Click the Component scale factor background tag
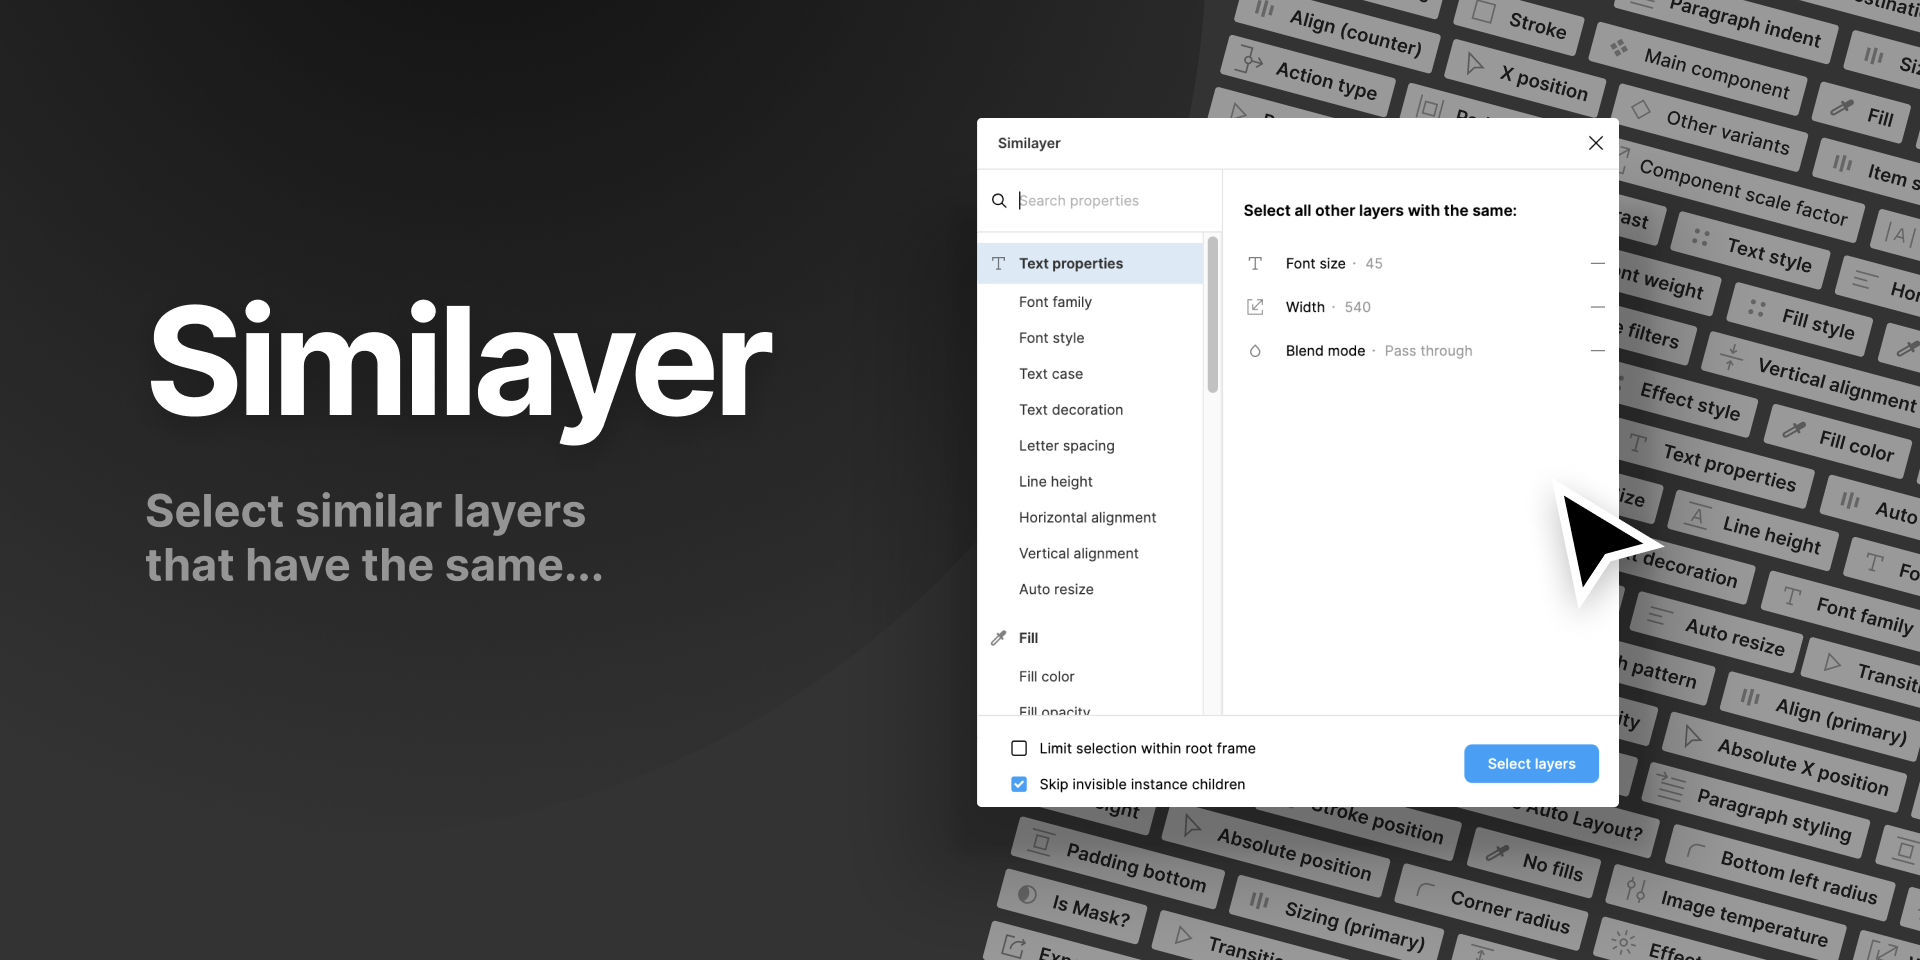This screenshot has width=1920, height=960. (1740, 191)
